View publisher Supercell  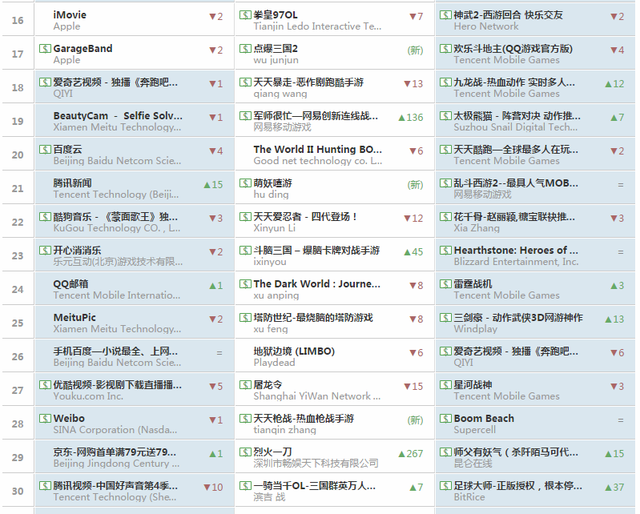pyautogui.click(x=475, y=430)
